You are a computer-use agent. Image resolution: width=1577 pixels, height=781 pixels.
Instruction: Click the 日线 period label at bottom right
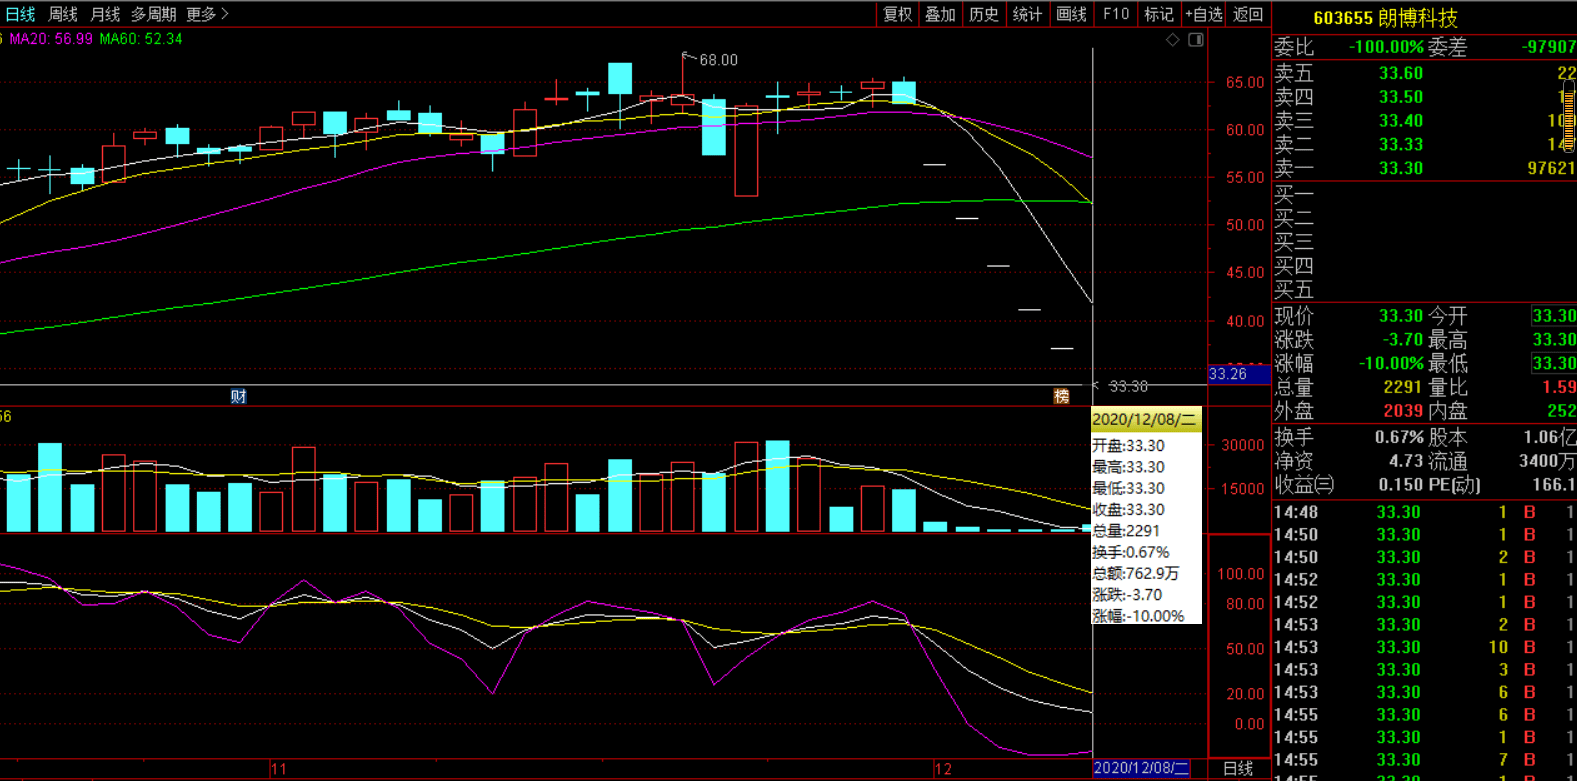(1238, 768)
